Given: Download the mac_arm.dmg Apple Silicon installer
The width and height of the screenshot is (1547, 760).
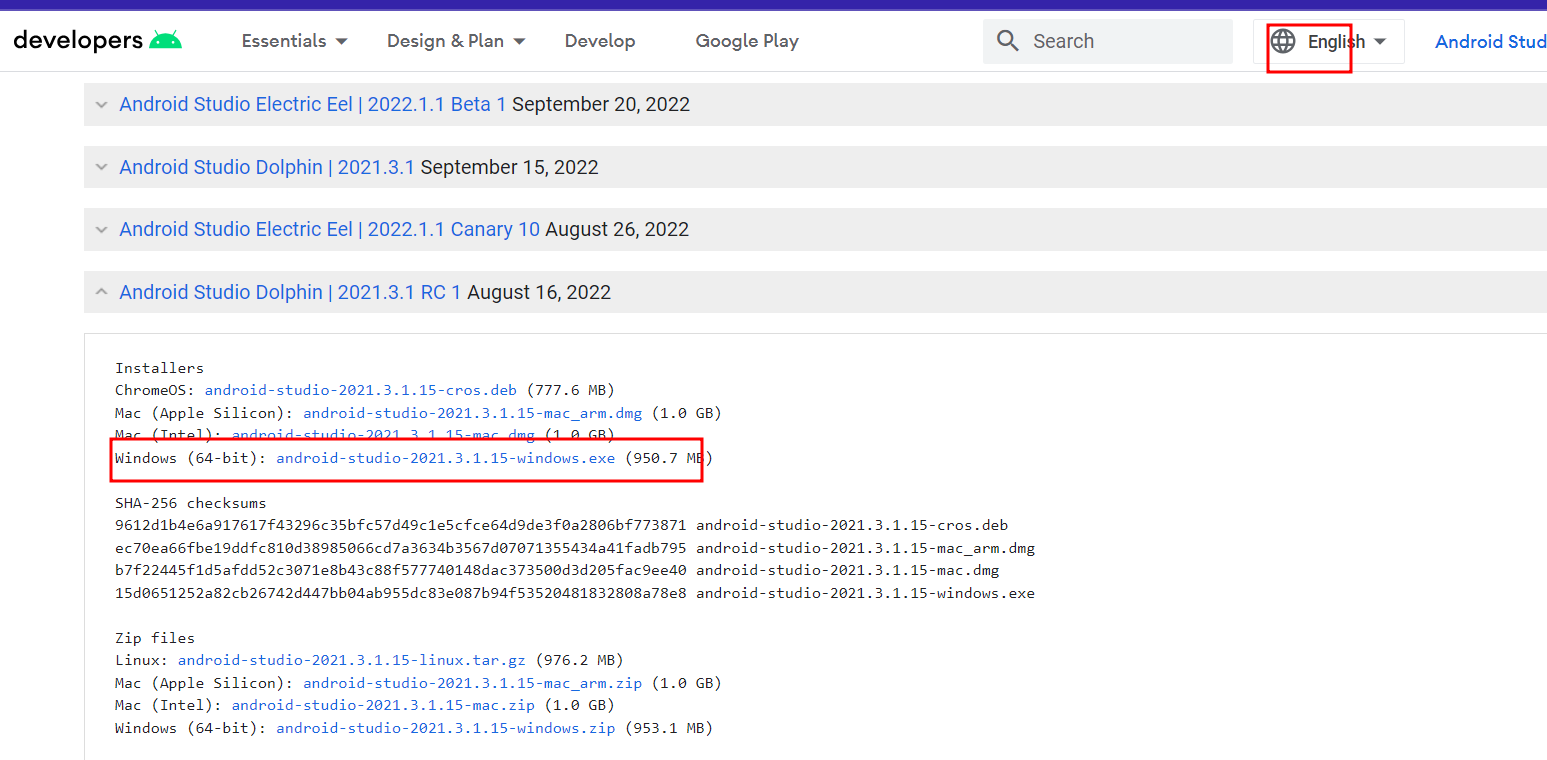Looking at the screenshot, I should click(x=473, y=412).
